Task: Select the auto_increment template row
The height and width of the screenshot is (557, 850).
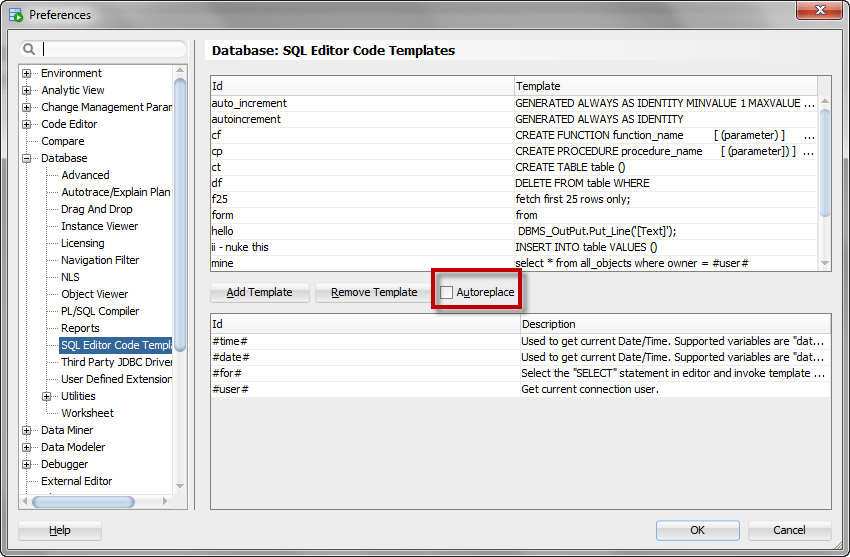Action: click(514, 103)
